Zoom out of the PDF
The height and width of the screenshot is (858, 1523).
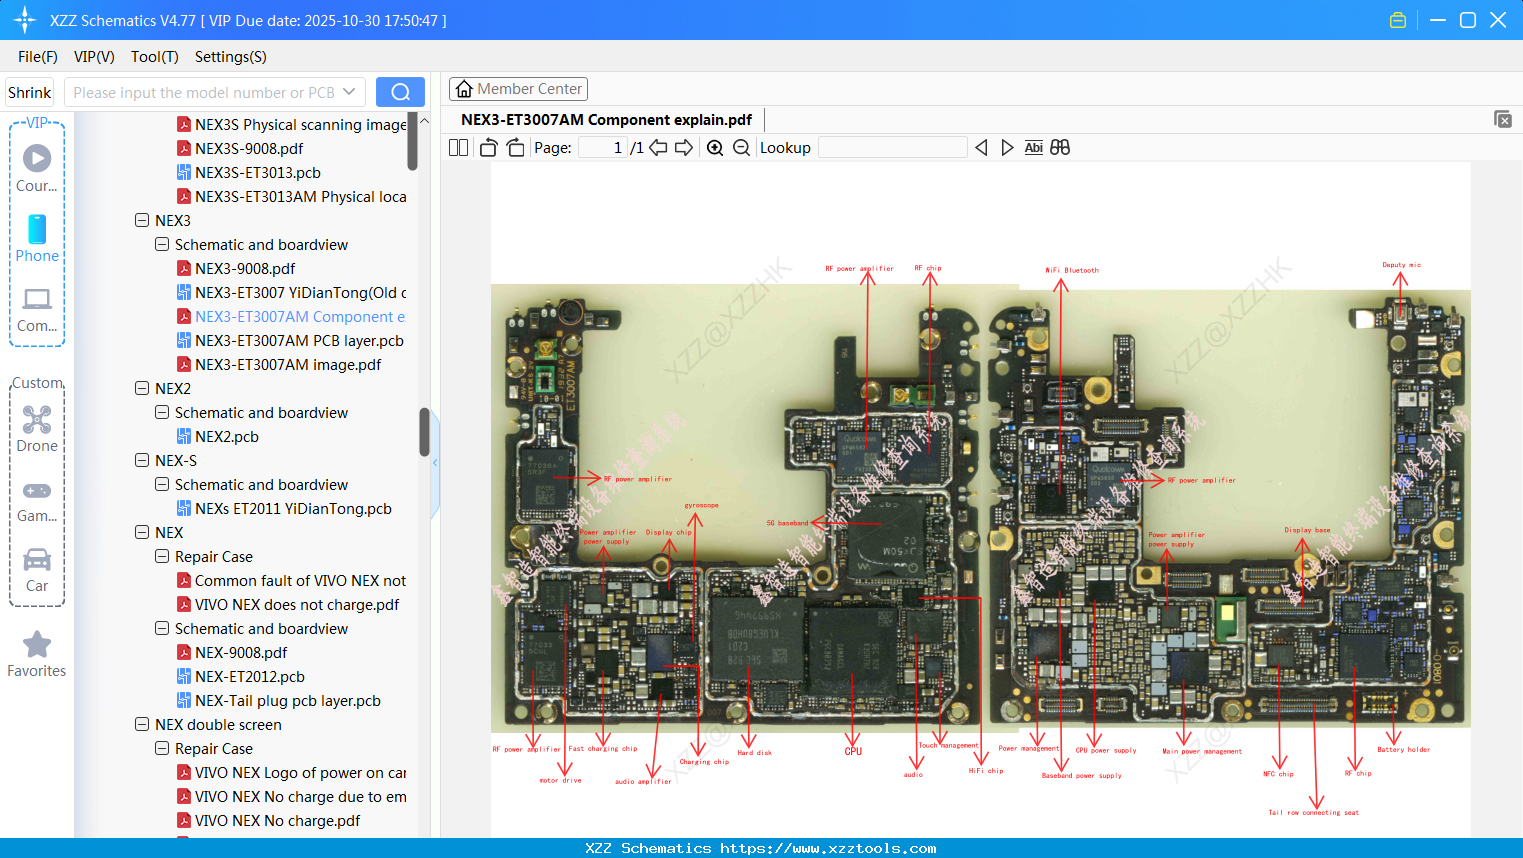pyautogui.click(x=741, y=148)
